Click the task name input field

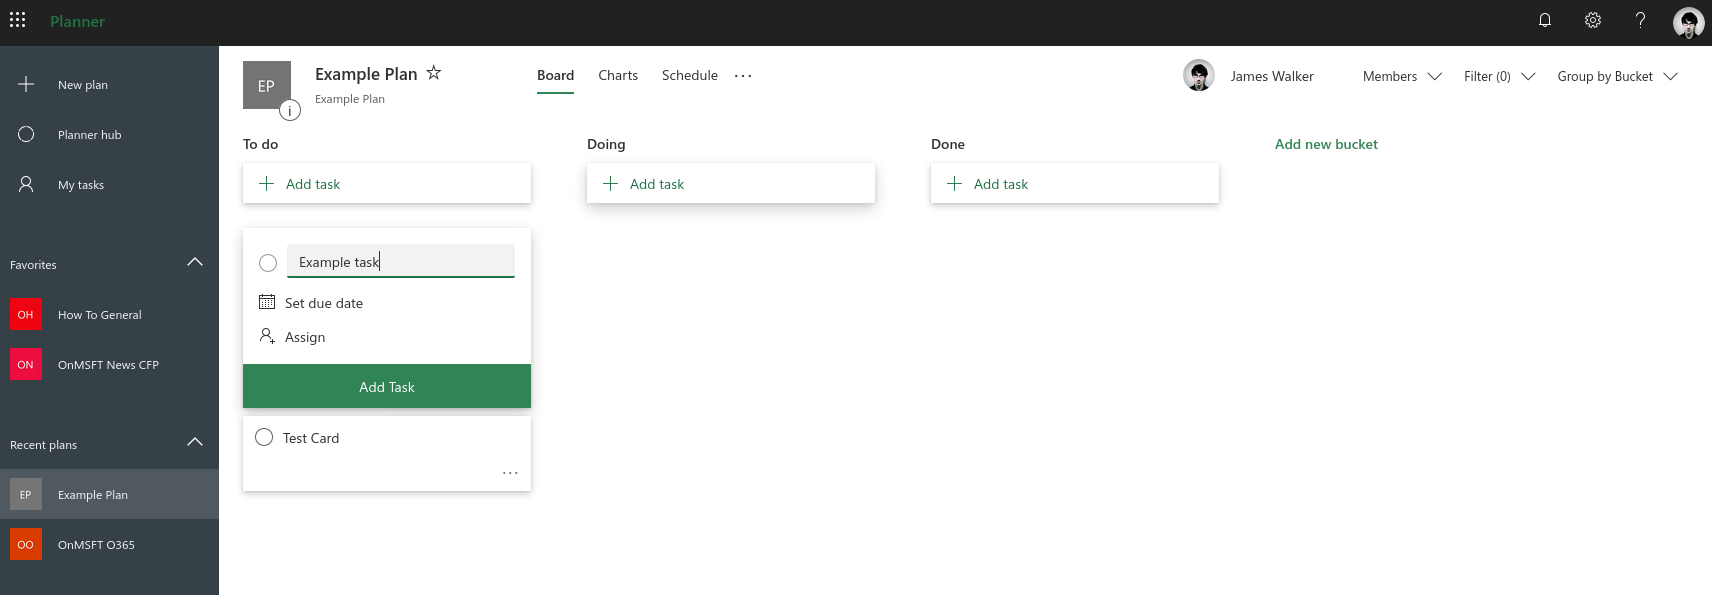[x=401, y=261]
